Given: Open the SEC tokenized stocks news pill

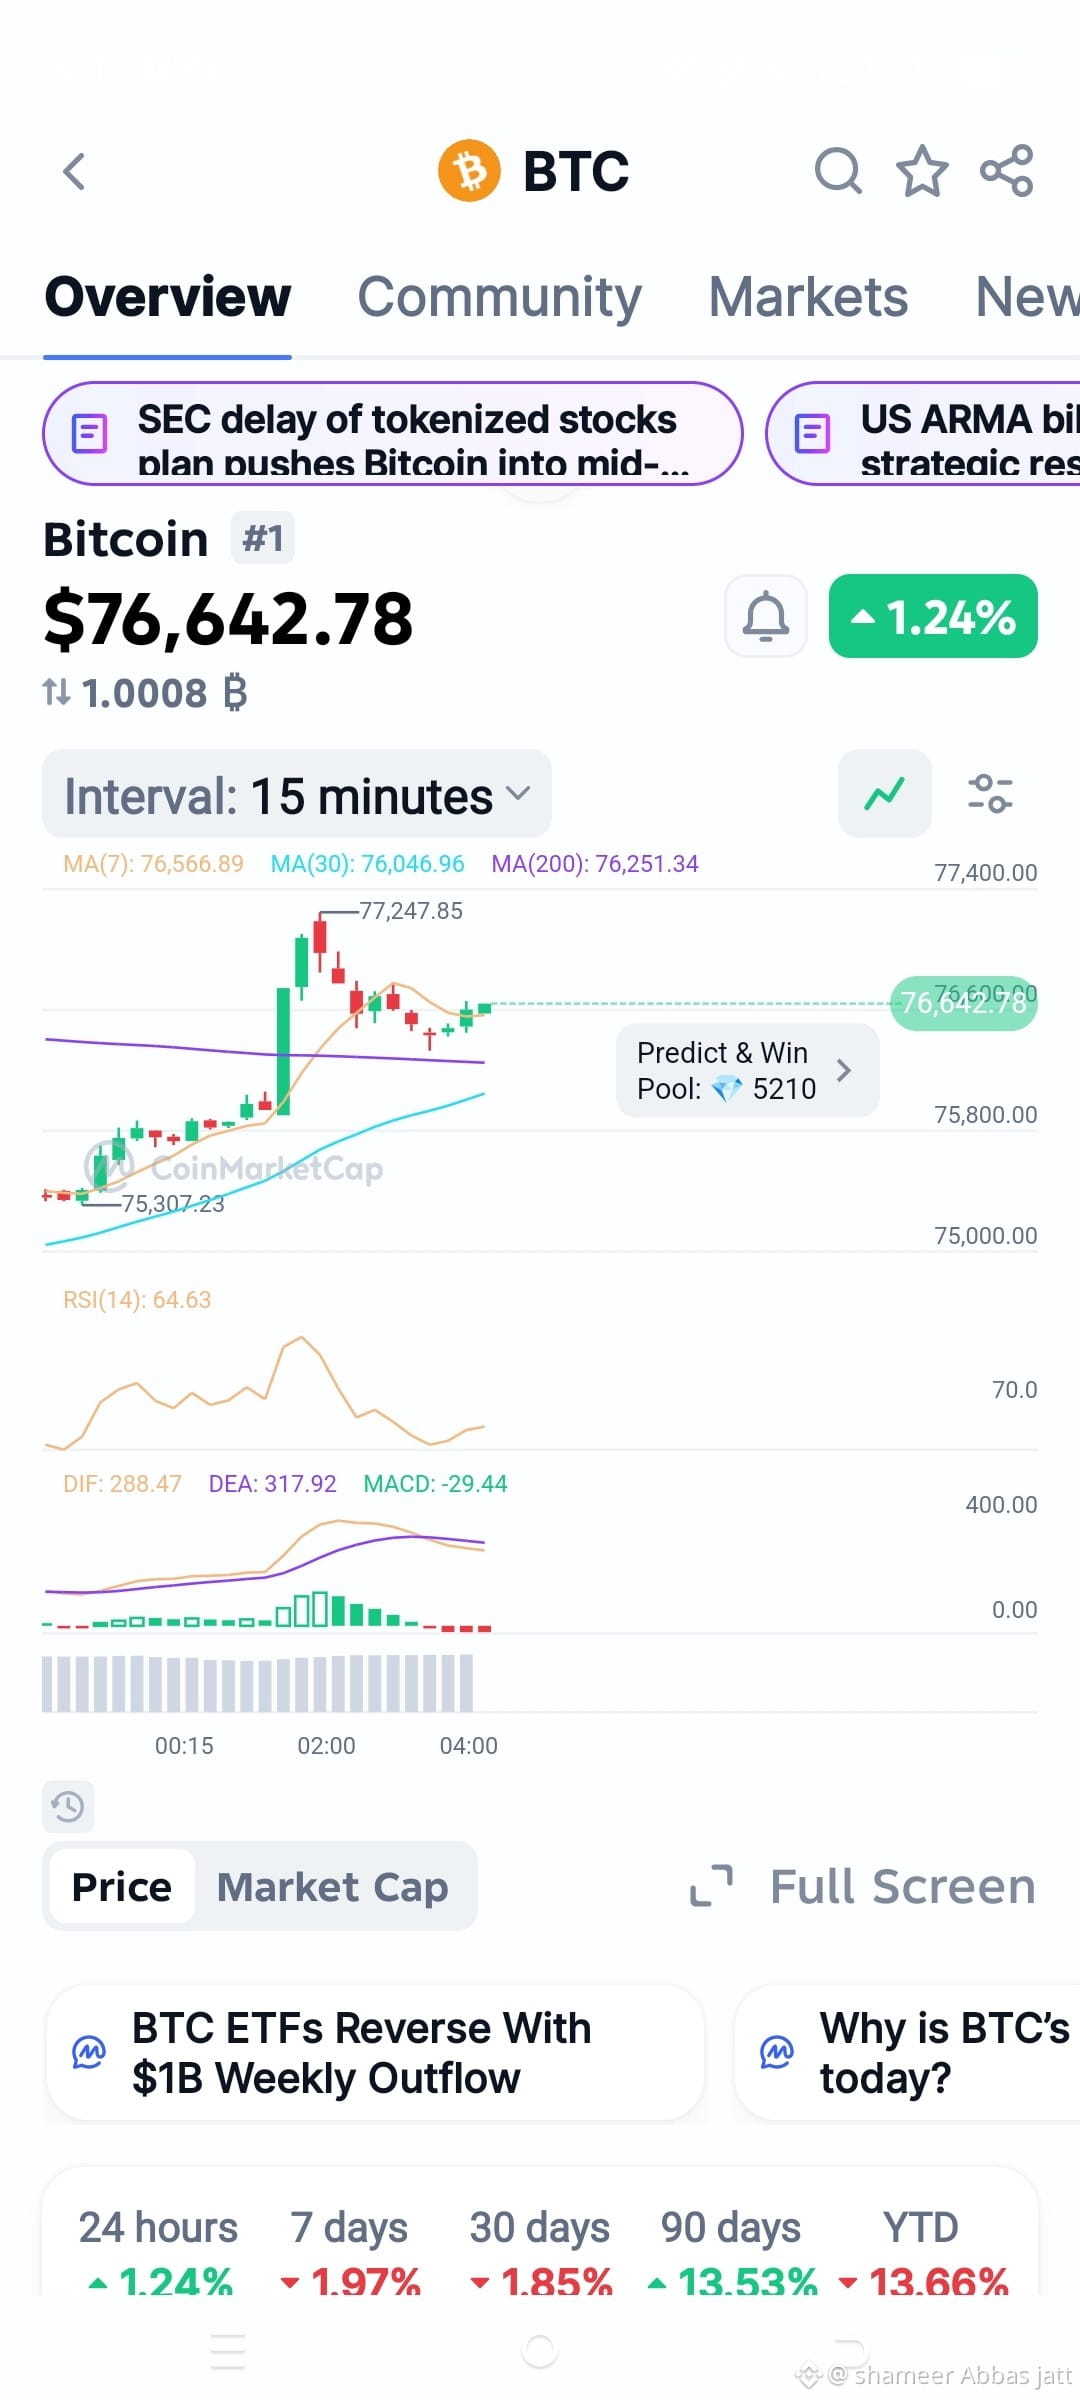Looking at the screenshot, I should point(392,434).
